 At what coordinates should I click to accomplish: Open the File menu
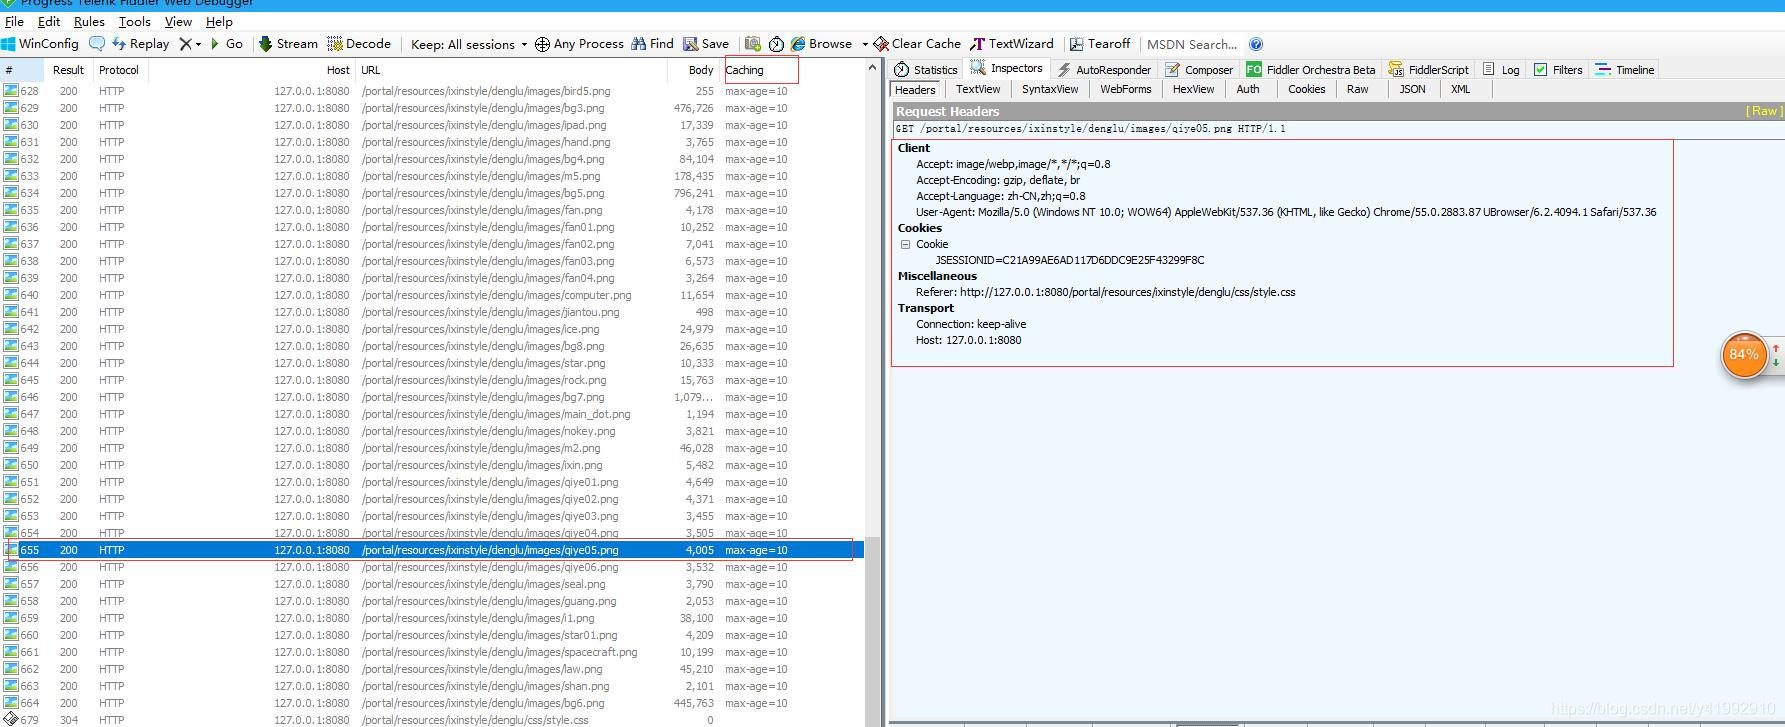click(x=14, y=21)
